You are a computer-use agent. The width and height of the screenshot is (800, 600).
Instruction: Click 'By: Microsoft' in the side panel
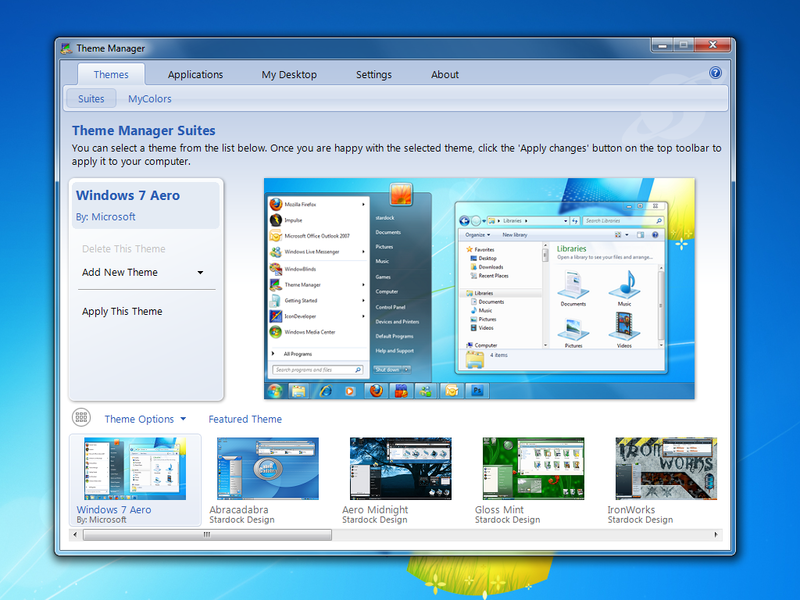tap(106, 217)
